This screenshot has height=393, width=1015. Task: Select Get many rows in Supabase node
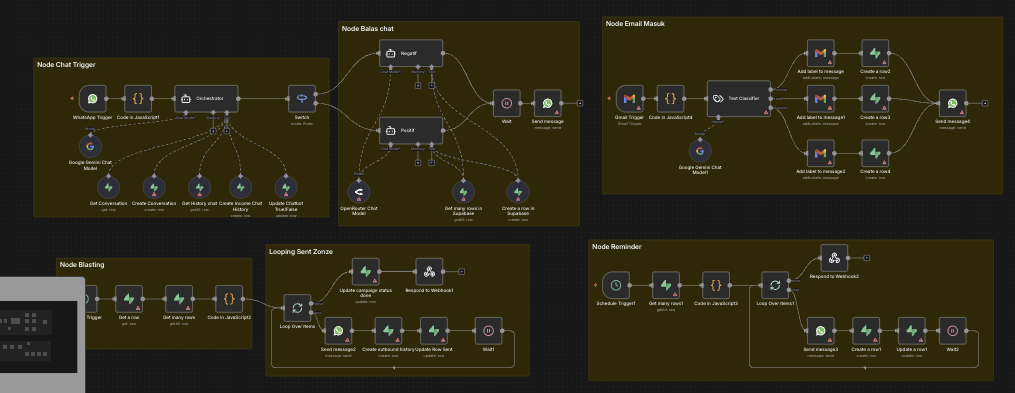(x=463, y=192)
